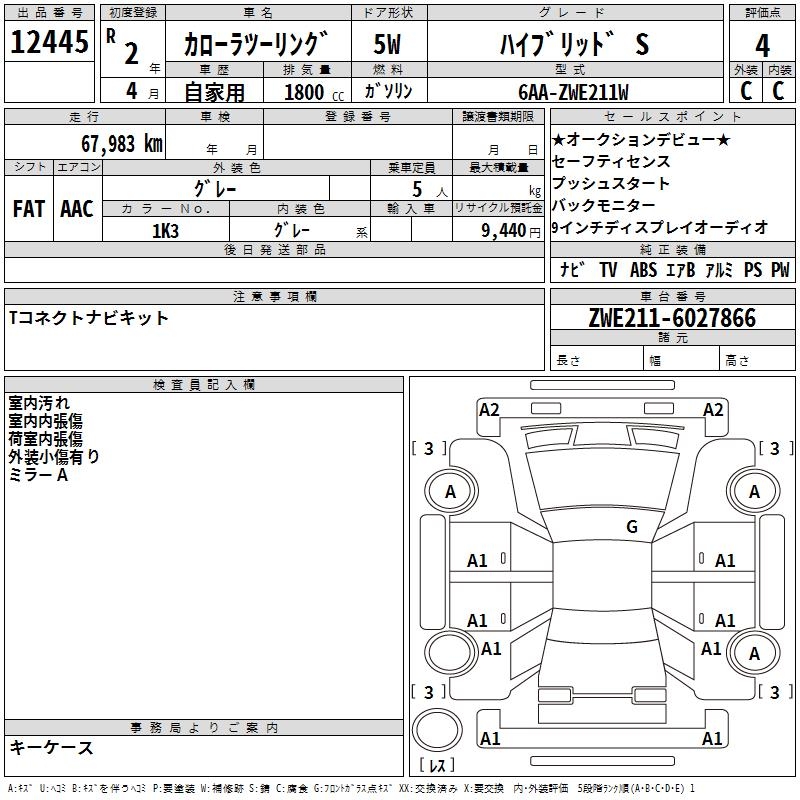
Task: Click the 注意事項欄 header
Action: click(274, 296)
